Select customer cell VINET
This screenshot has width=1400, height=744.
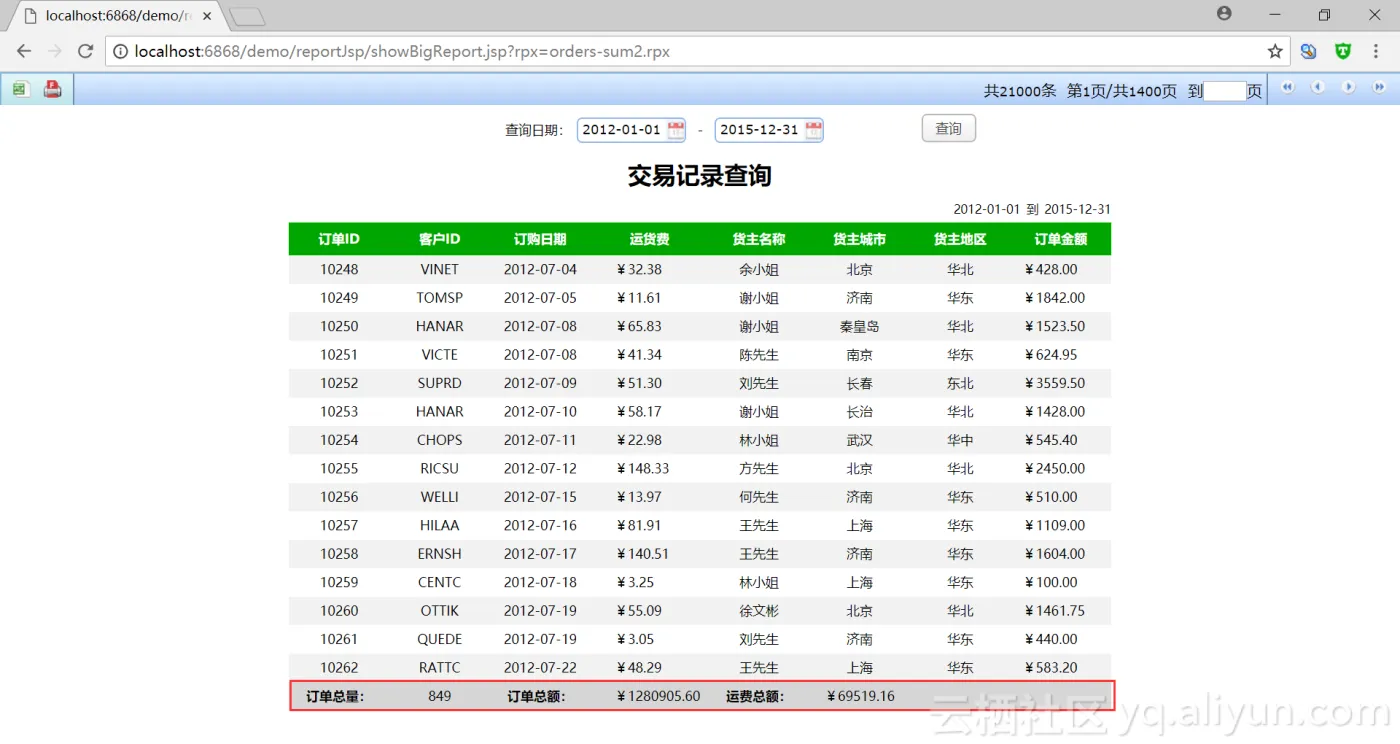coord(439,269)
